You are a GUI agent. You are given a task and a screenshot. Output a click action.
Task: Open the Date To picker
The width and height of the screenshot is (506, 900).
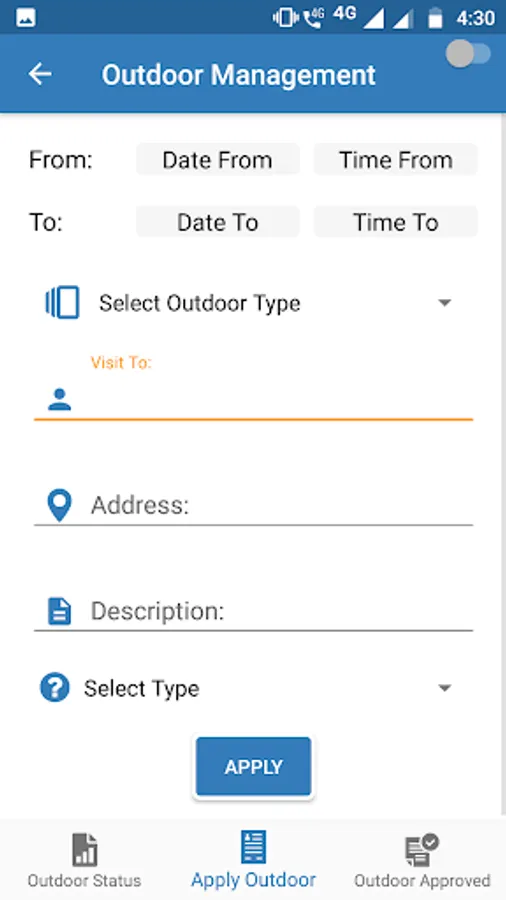[x=217, y=222]
